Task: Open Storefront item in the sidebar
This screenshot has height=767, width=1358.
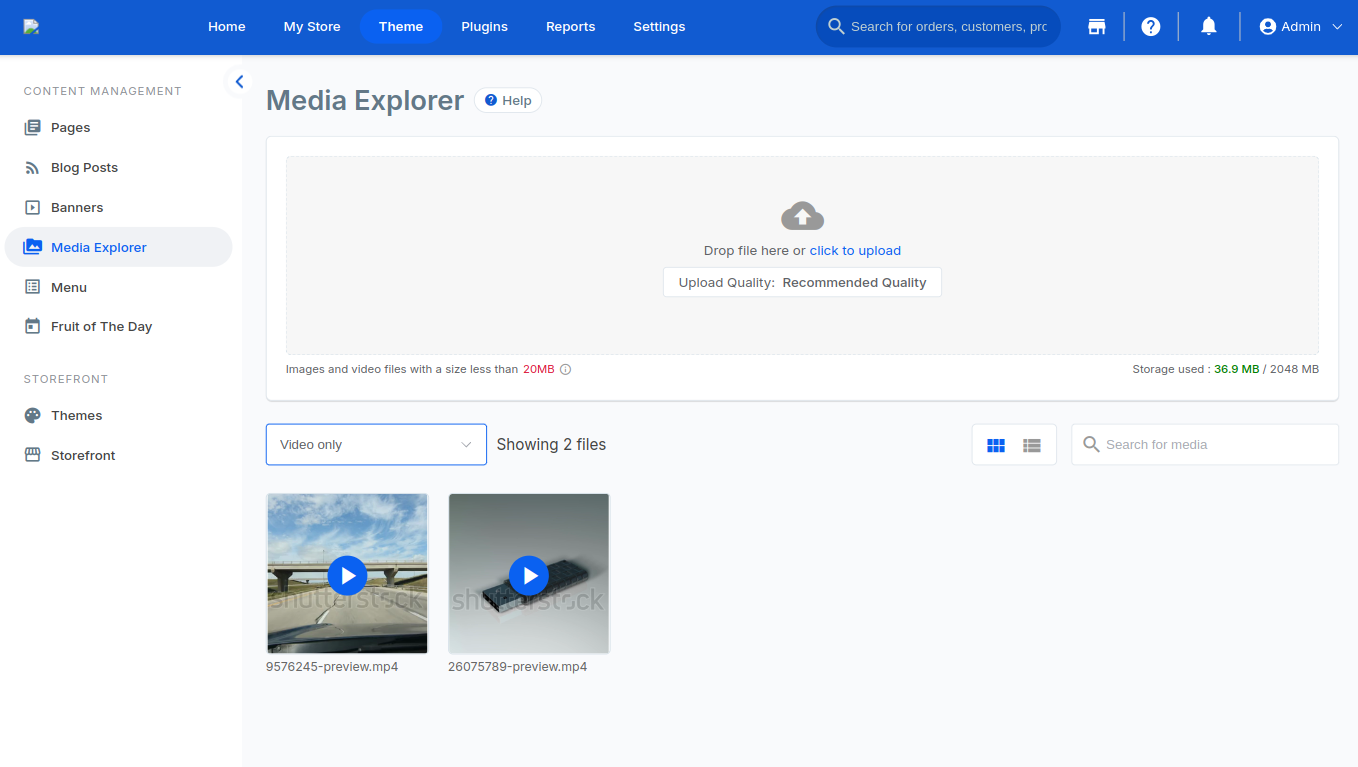Action: tap(118, 456)
